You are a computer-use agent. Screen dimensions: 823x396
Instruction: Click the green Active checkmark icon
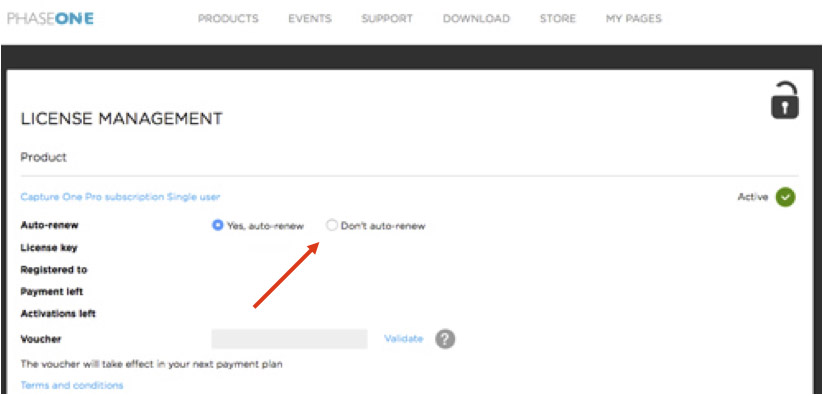786,197
